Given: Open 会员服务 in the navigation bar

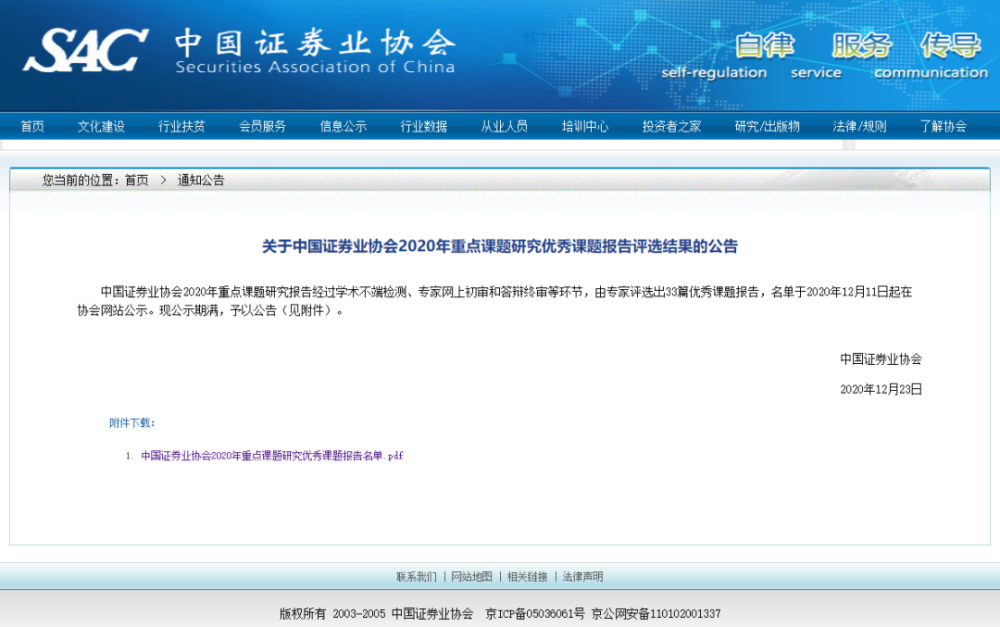Looking at the screenshot, I should coord(262,126).
